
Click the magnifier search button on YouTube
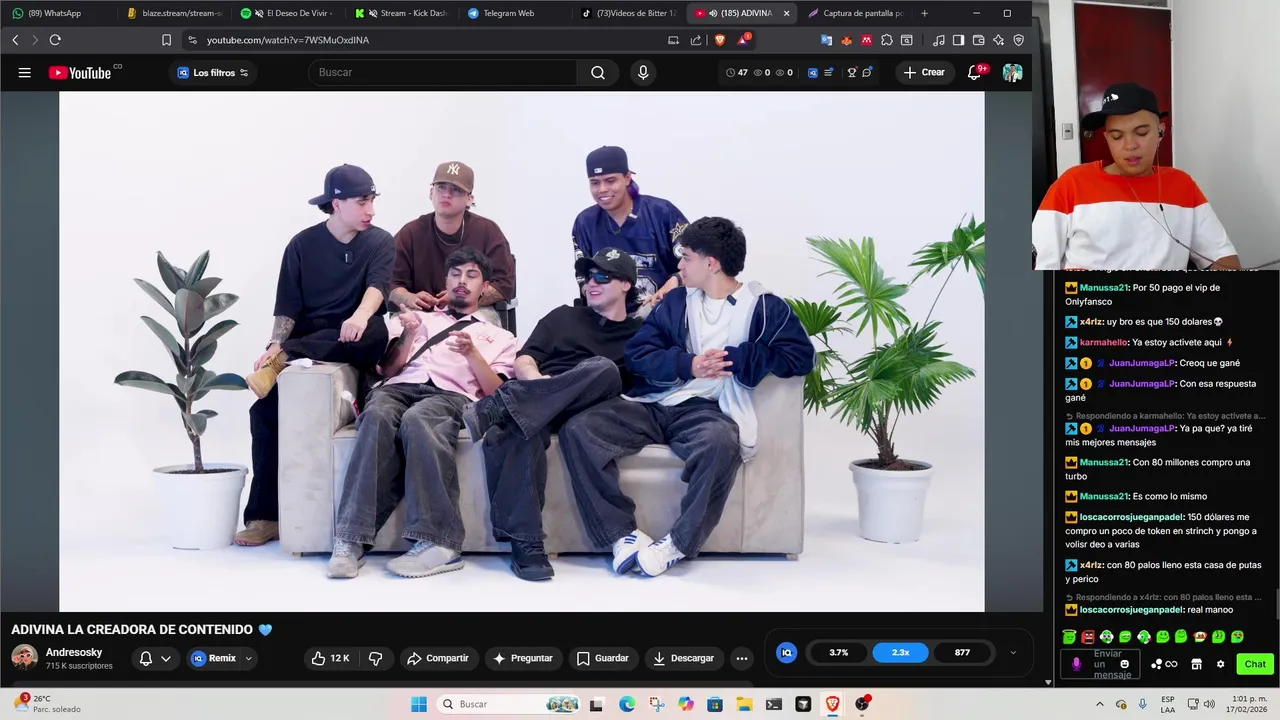click(598, 72)
